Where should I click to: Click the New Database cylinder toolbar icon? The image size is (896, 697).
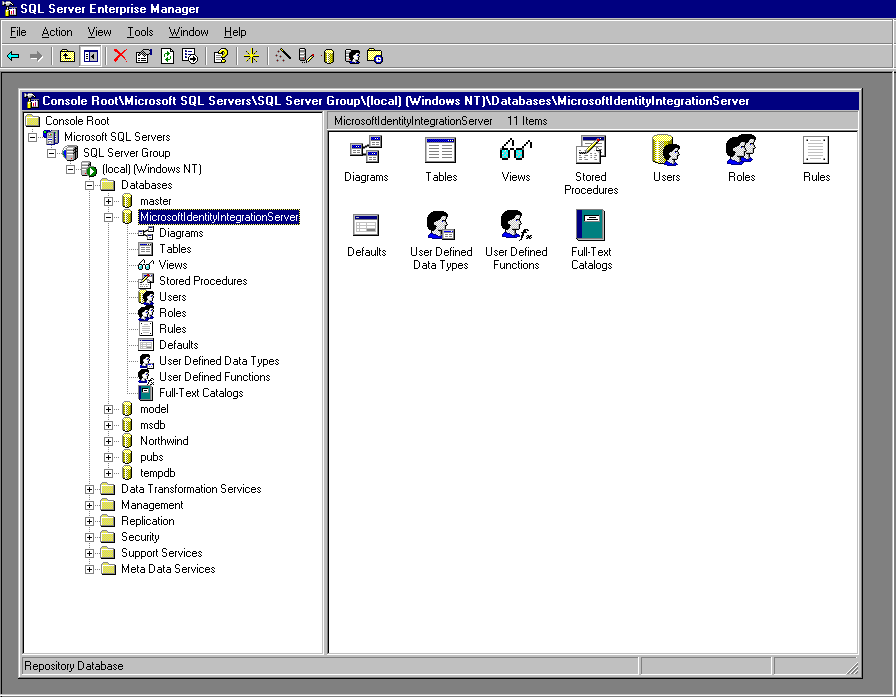329,56
